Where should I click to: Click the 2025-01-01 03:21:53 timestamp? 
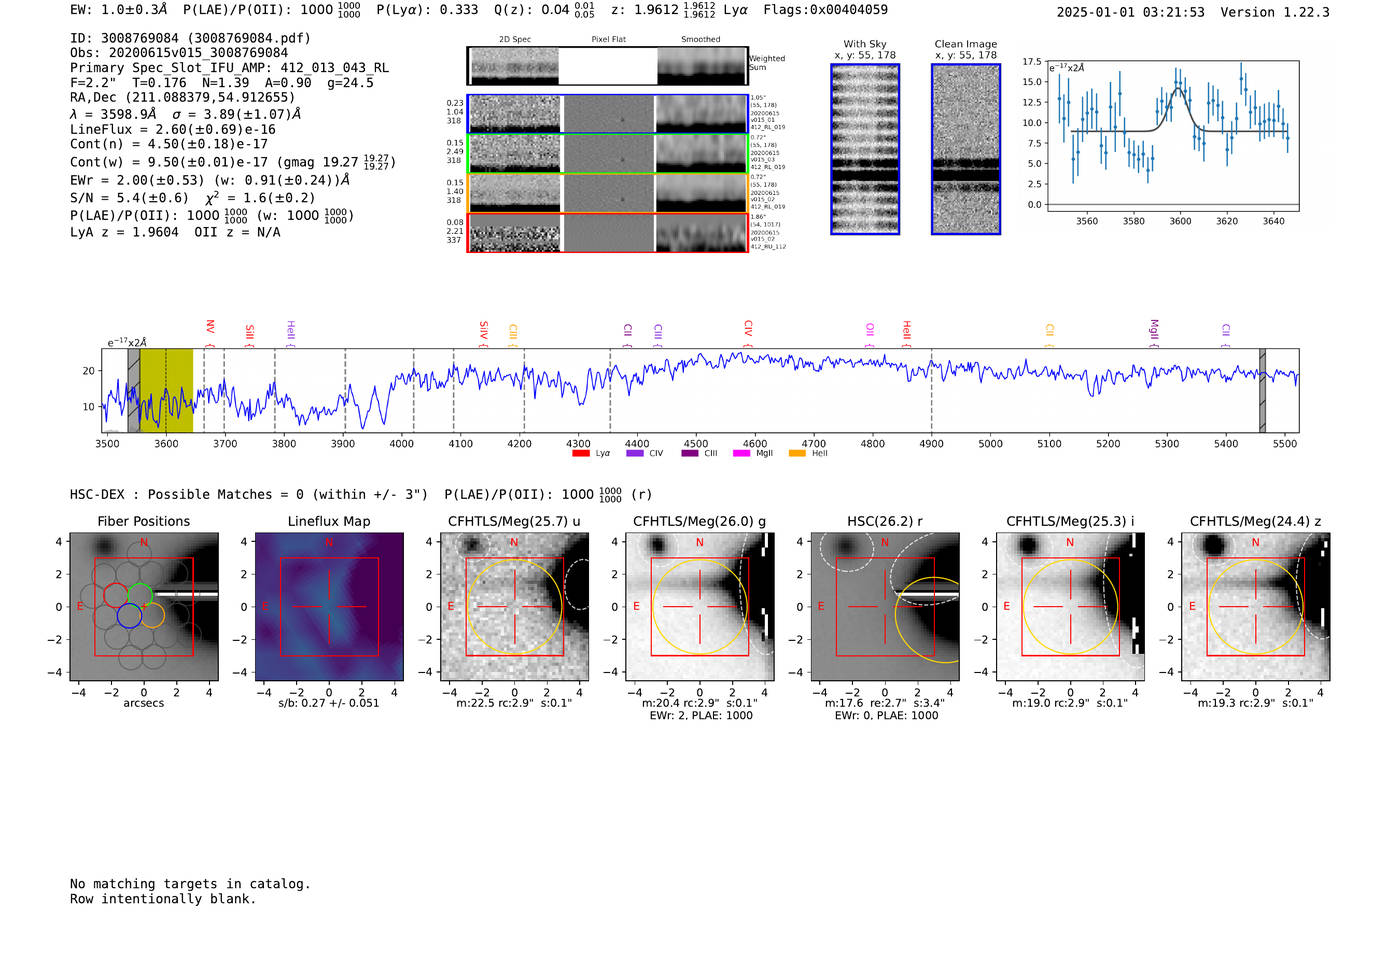pyautogui.click(x=1131, y=12)
